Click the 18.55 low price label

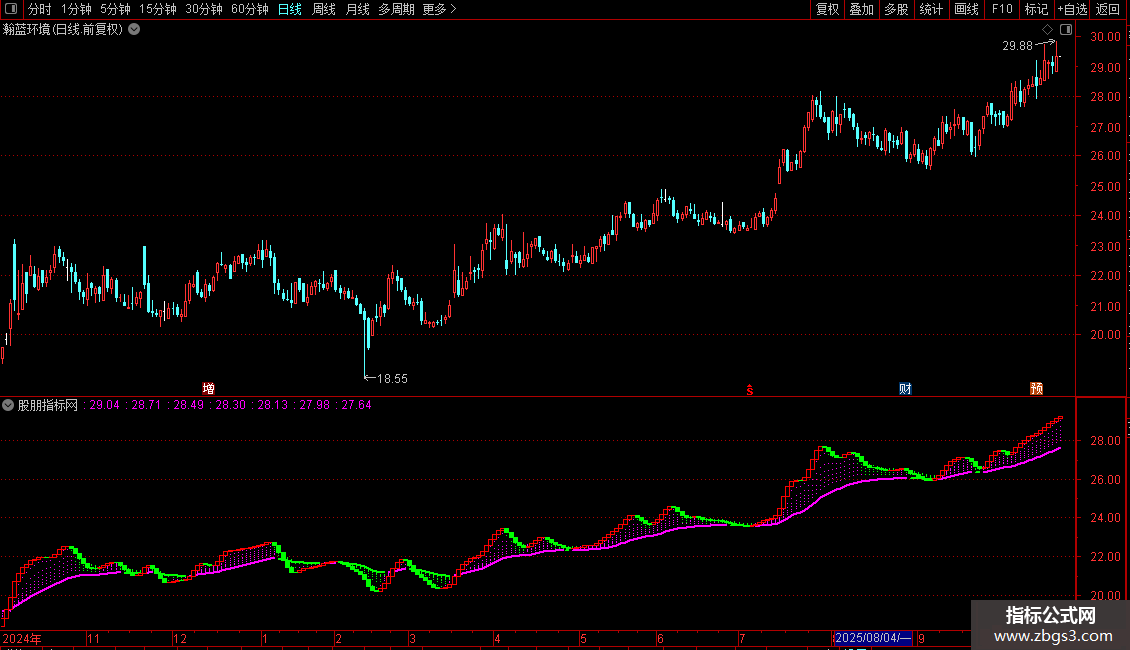(393, 378)
